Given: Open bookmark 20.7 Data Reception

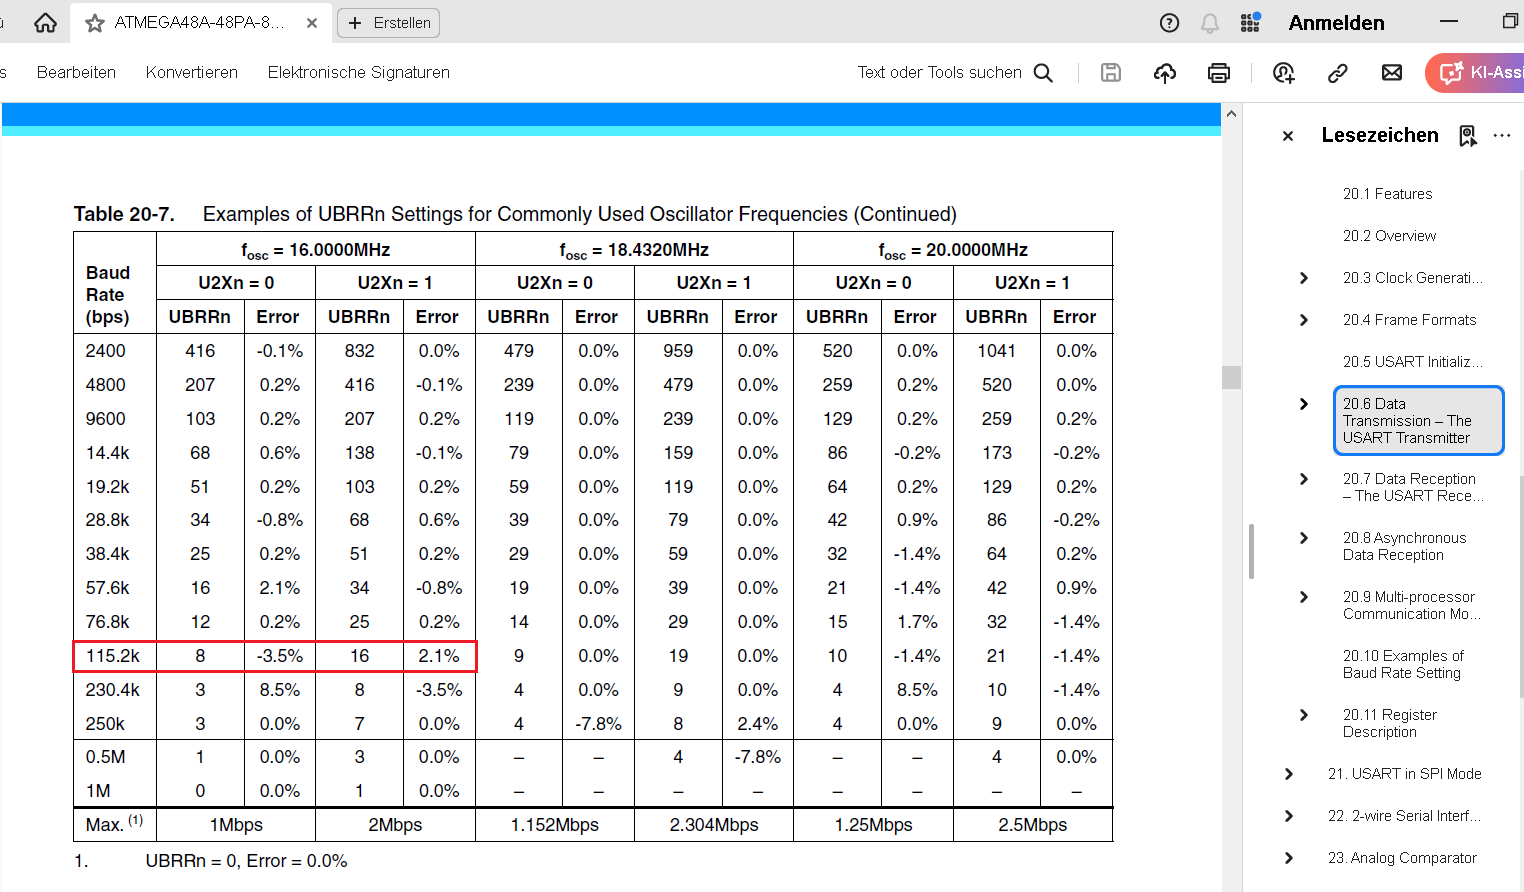Looking at the screenshot, I should [1413, 487].
